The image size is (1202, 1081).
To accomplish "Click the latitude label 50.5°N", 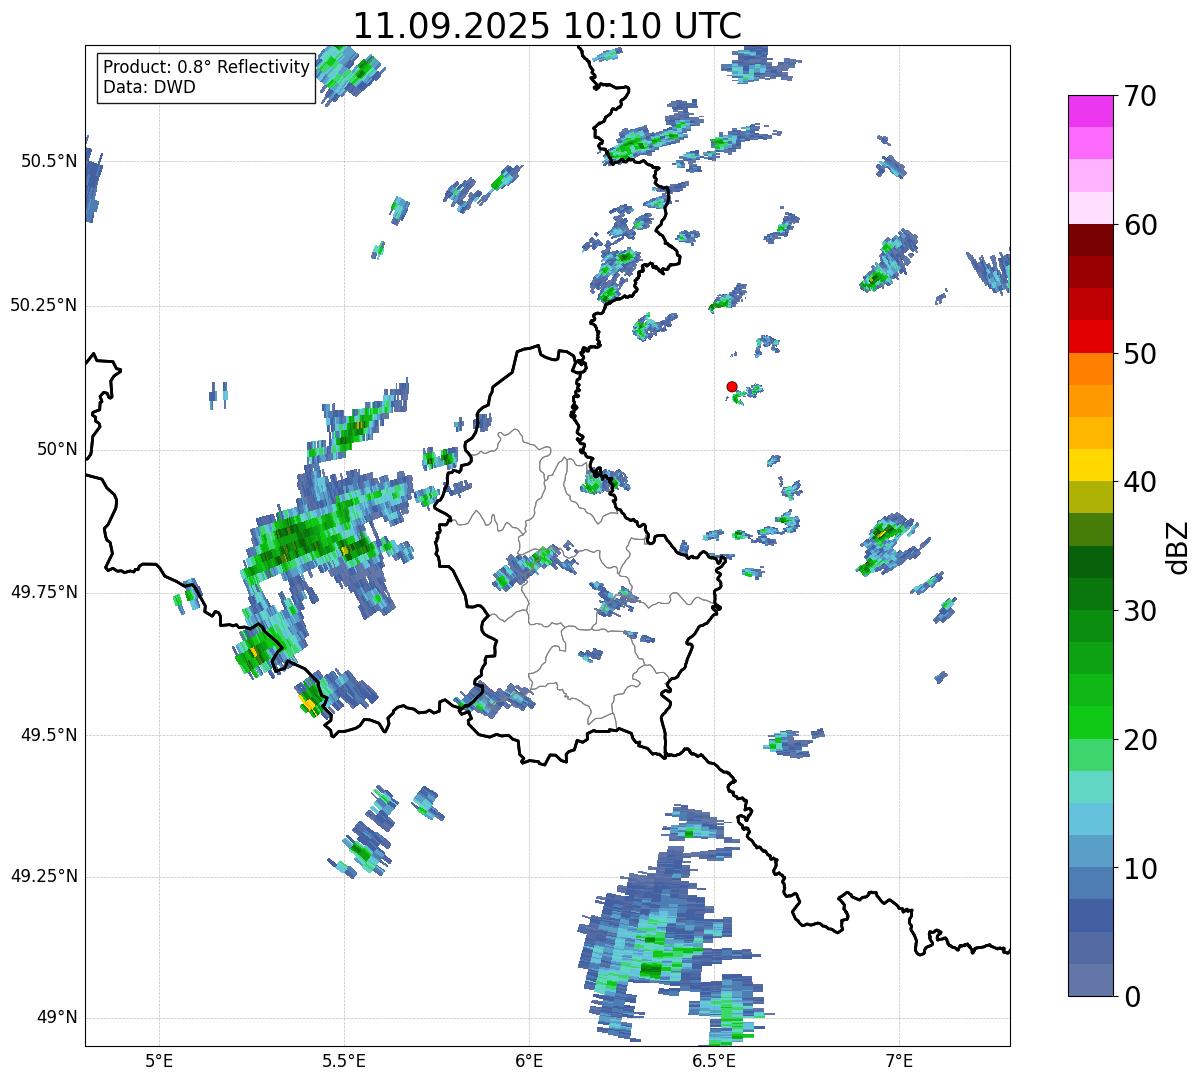I will pos(49,161).
